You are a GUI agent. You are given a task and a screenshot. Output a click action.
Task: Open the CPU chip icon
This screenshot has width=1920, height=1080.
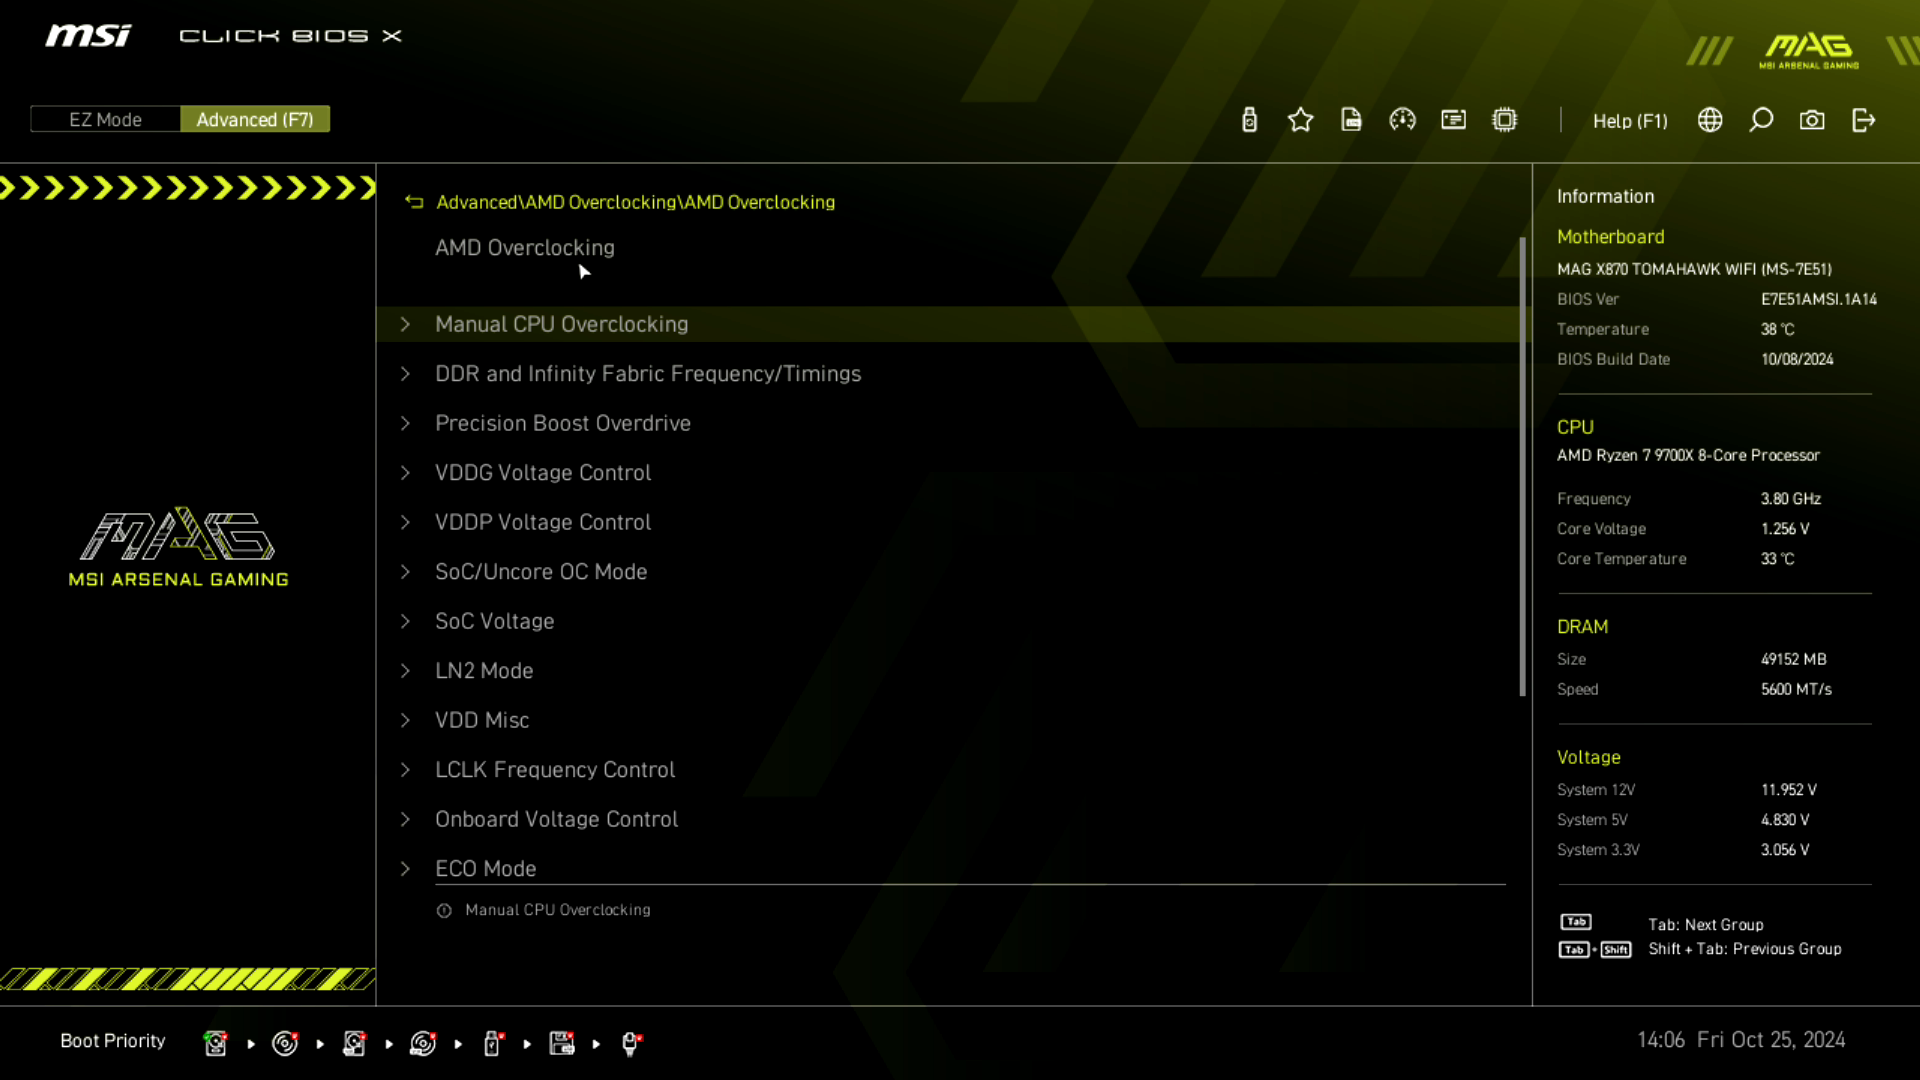1504,120
